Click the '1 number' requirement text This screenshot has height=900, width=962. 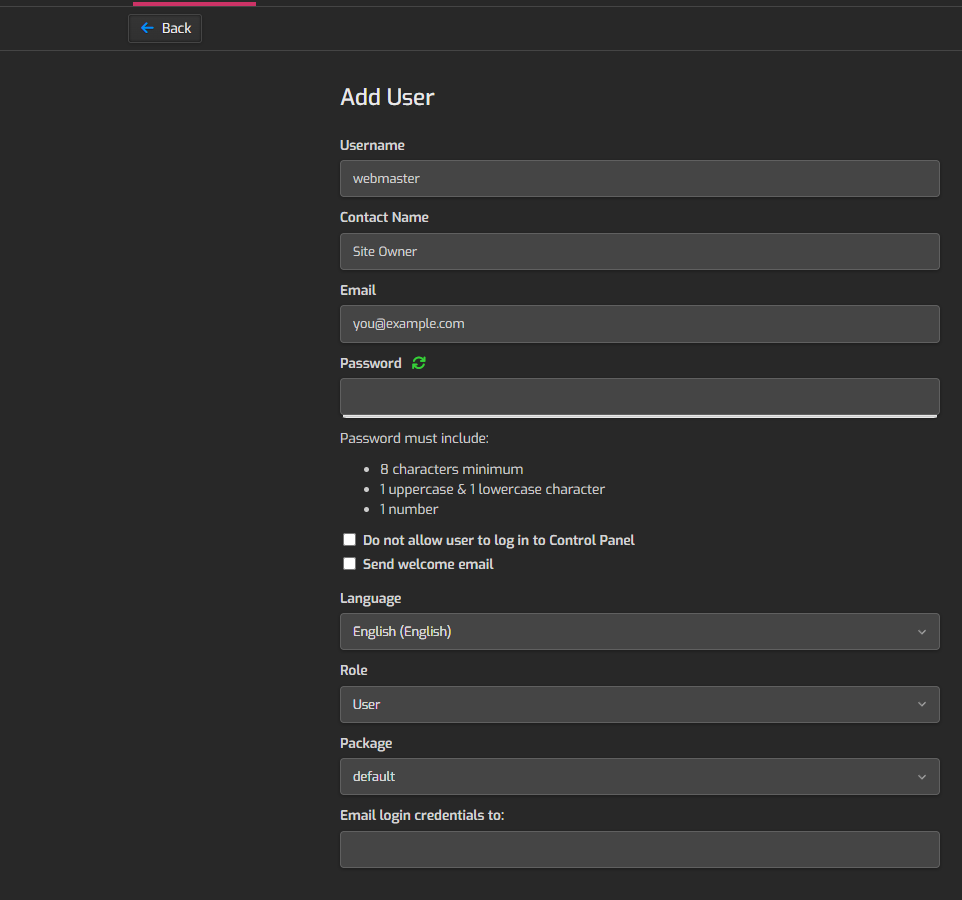pyautogui.click(x=409, y=509)
